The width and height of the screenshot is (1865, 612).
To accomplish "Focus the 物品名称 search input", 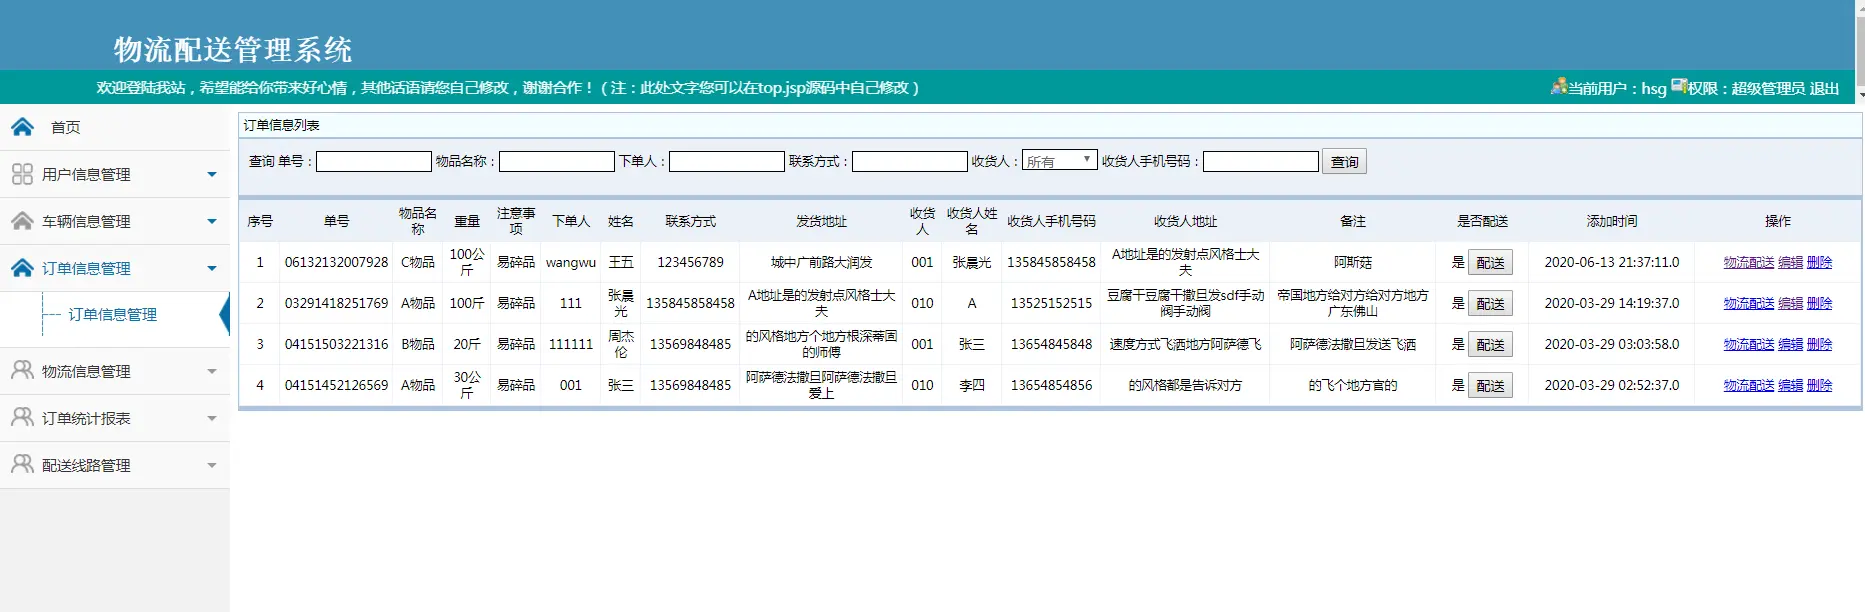I will point(557,161).
